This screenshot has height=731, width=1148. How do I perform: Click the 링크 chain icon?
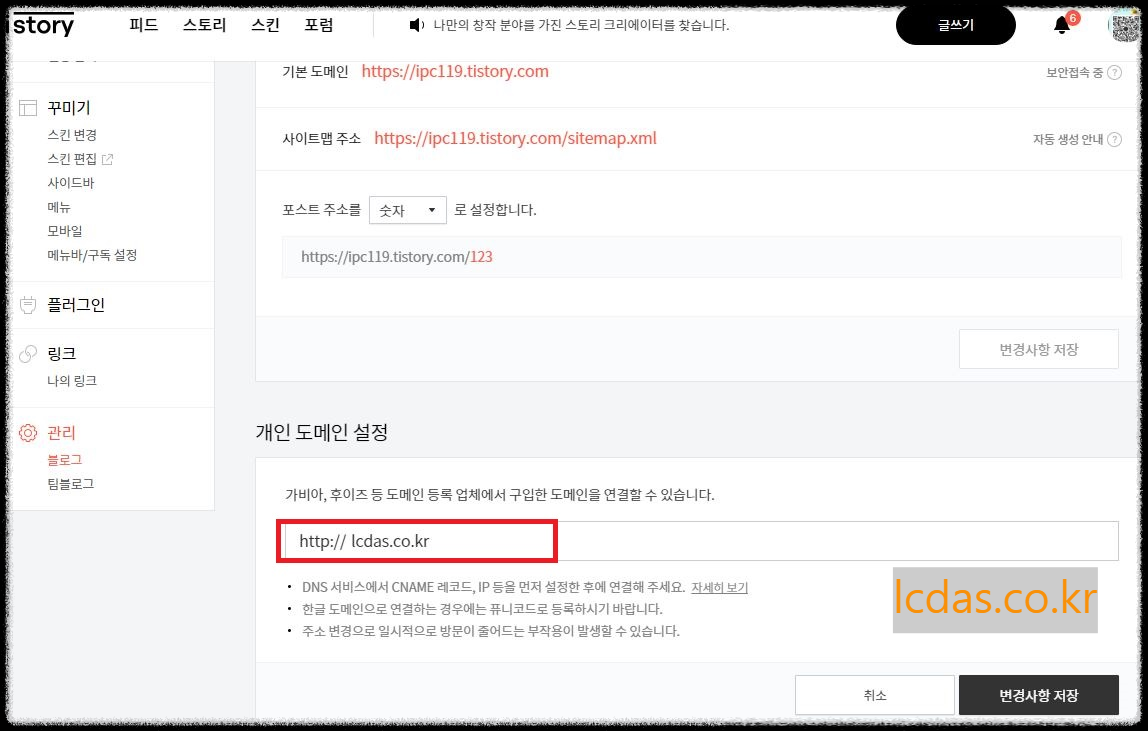pos(28,355)
